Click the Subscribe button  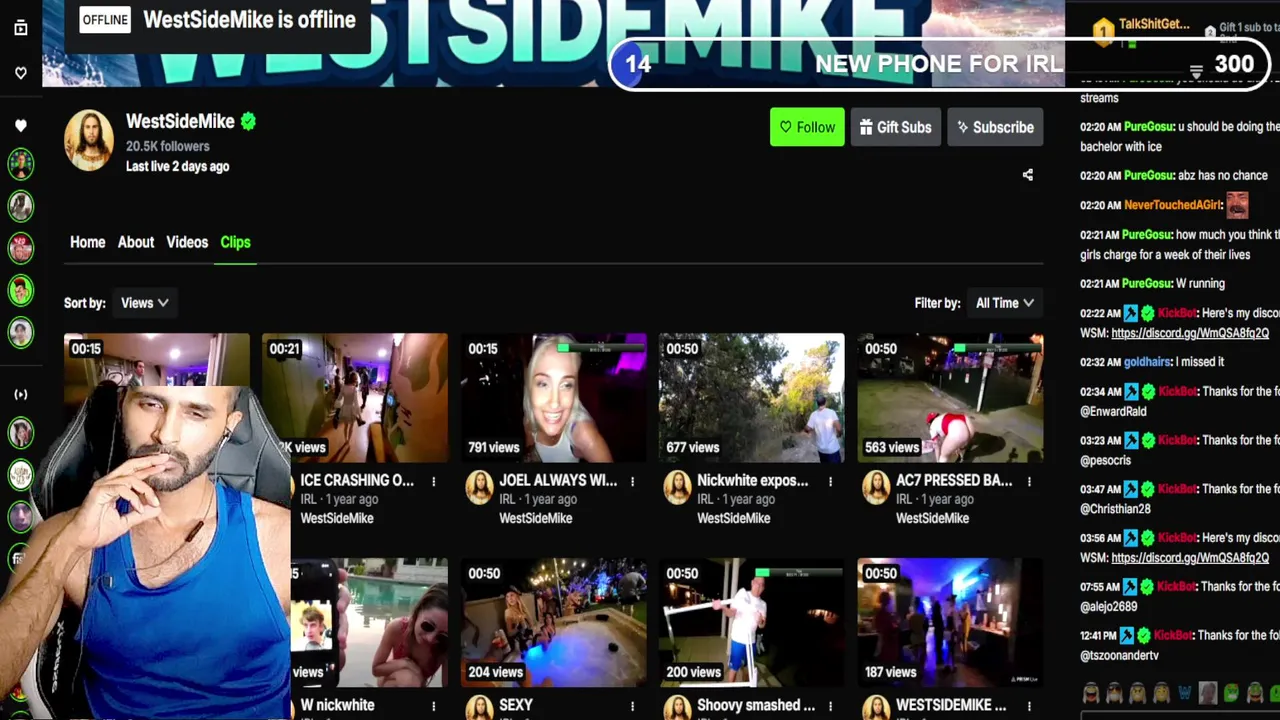click(x=995, y=127)
